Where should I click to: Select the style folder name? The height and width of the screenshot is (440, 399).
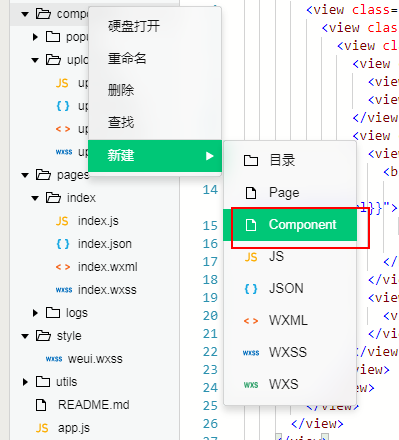(69, 336)
